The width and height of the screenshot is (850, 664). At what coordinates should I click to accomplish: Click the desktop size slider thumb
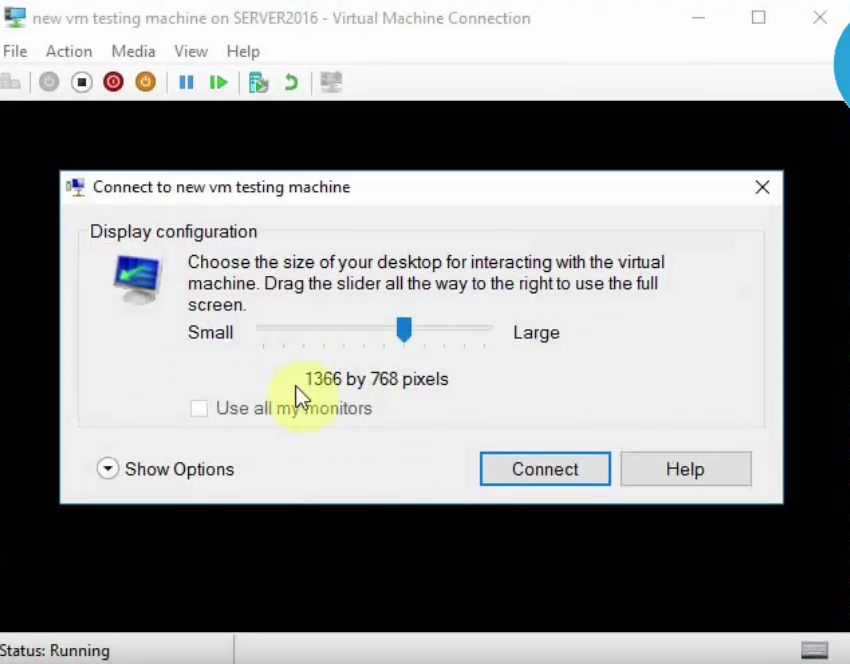coord(404,330)
